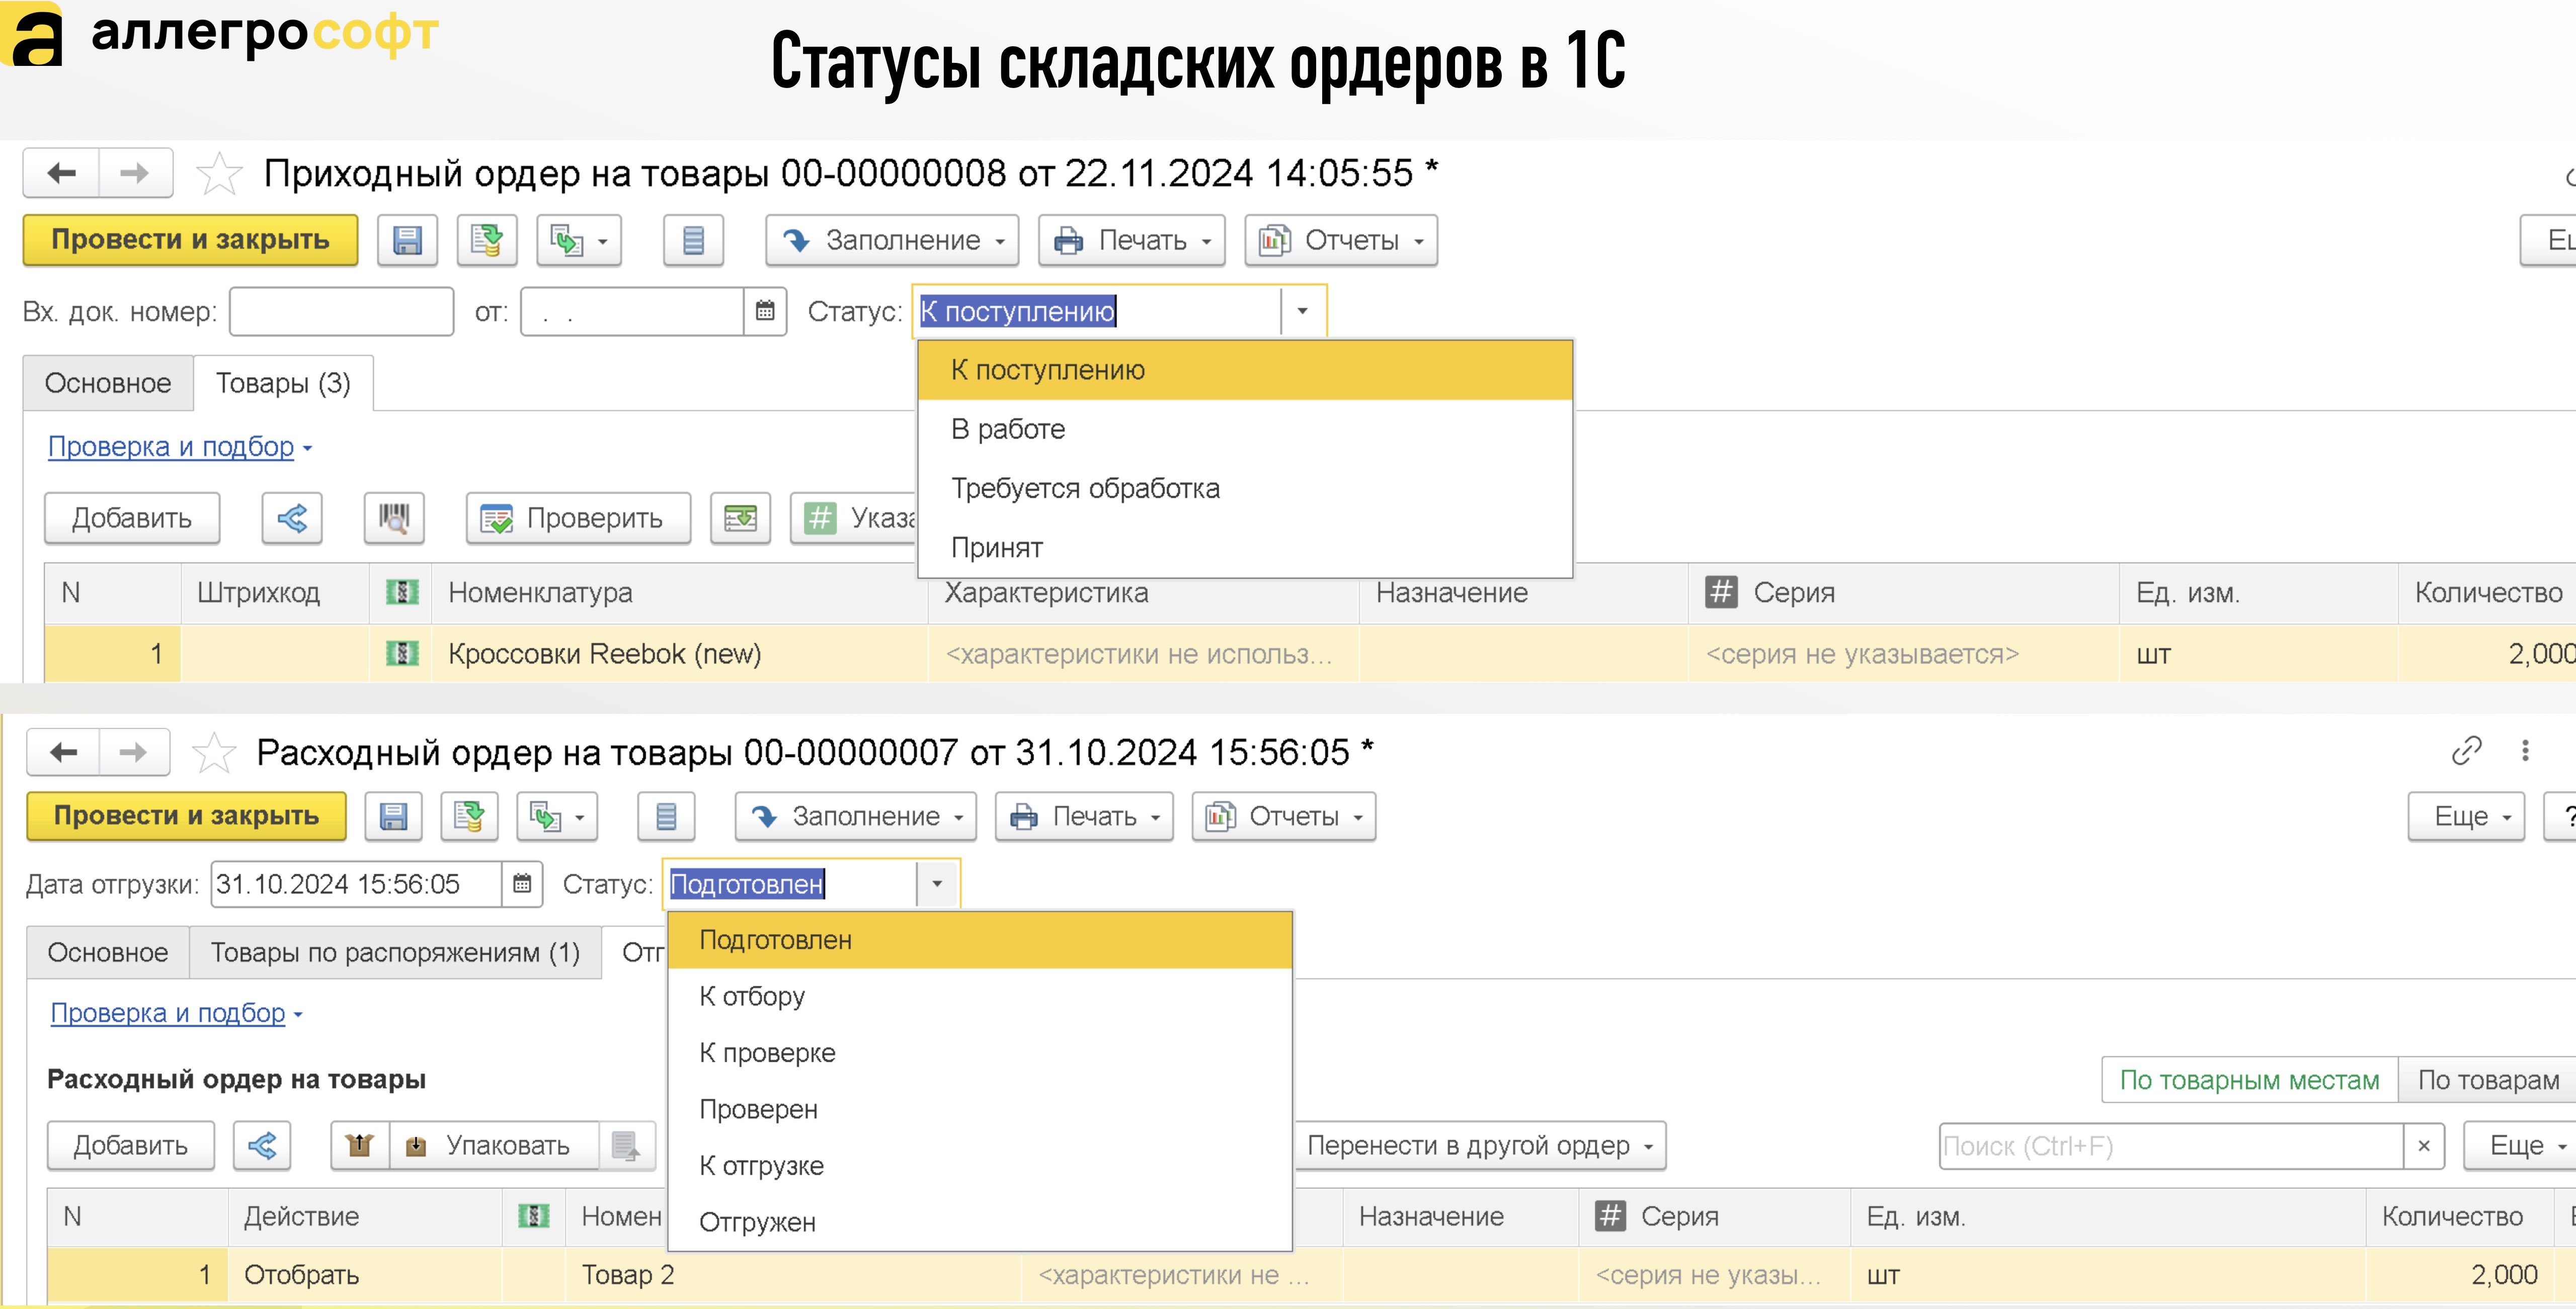Click document arrow icon right of Упаковать
The height and width of the screenshot is (1309, 2576).
(627, 1145)
